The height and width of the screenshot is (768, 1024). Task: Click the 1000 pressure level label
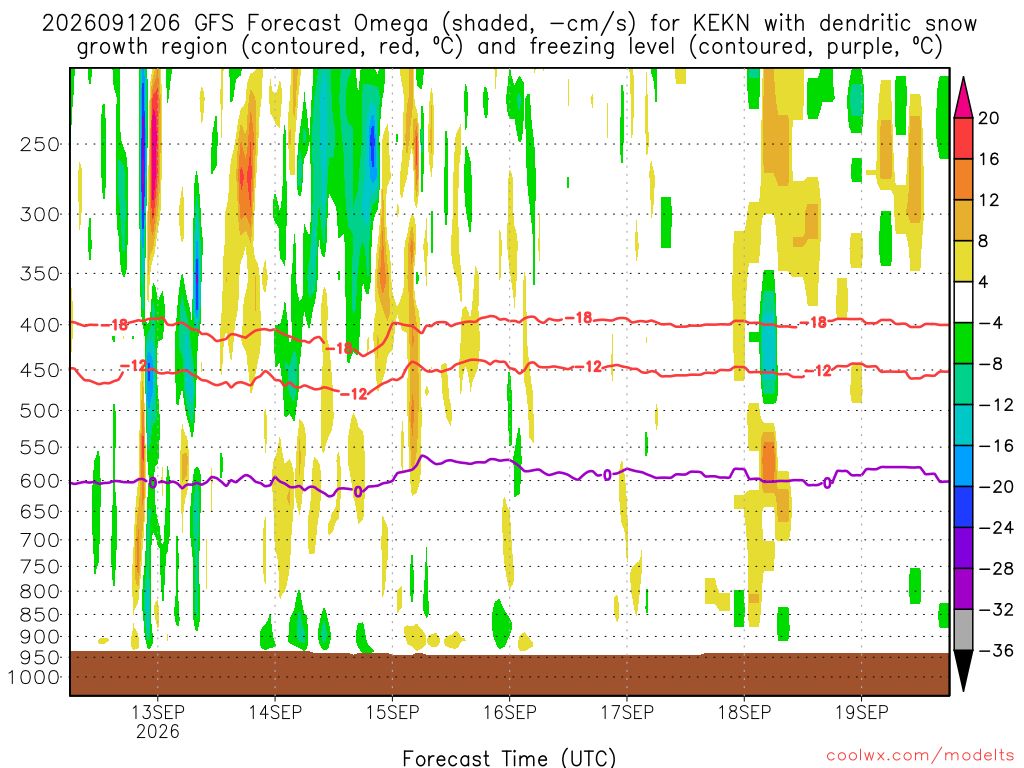coord(34,677)
